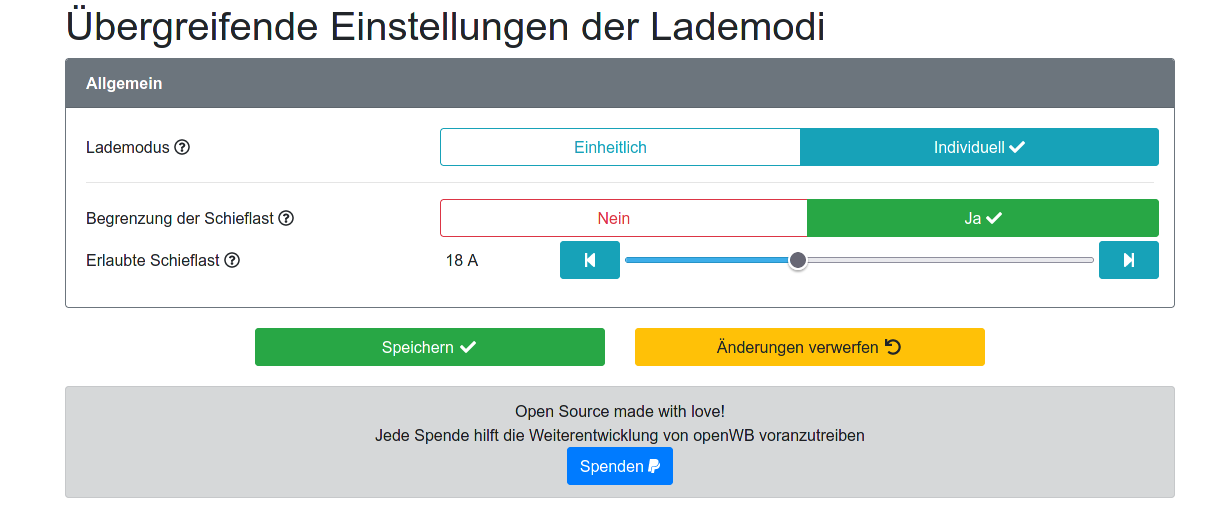
Task: Click the Übergreifende Einstellungen der Lademodi heading
Action: pyautogui.click(x=445, y=27)
